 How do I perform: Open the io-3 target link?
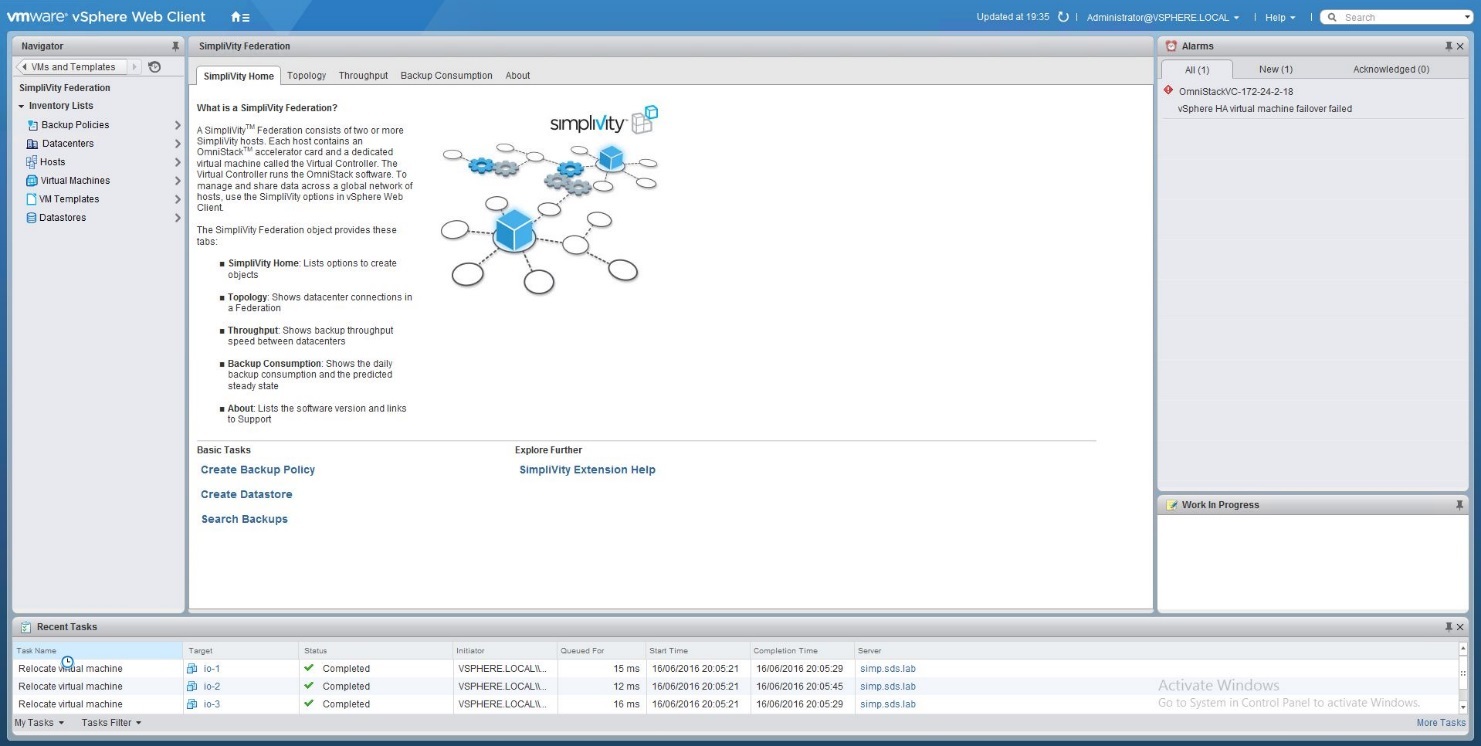[211, 704]
